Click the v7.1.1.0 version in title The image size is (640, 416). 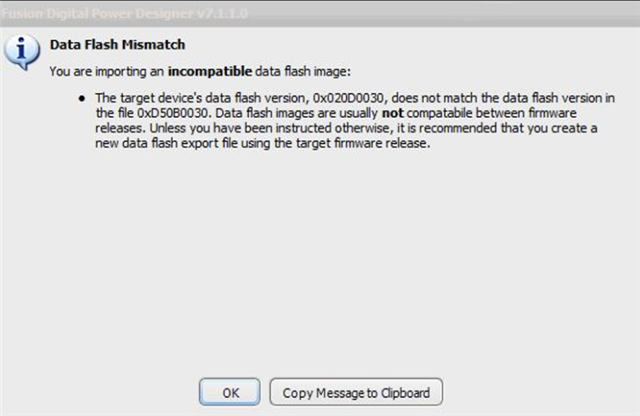click(x=222, y=14)
